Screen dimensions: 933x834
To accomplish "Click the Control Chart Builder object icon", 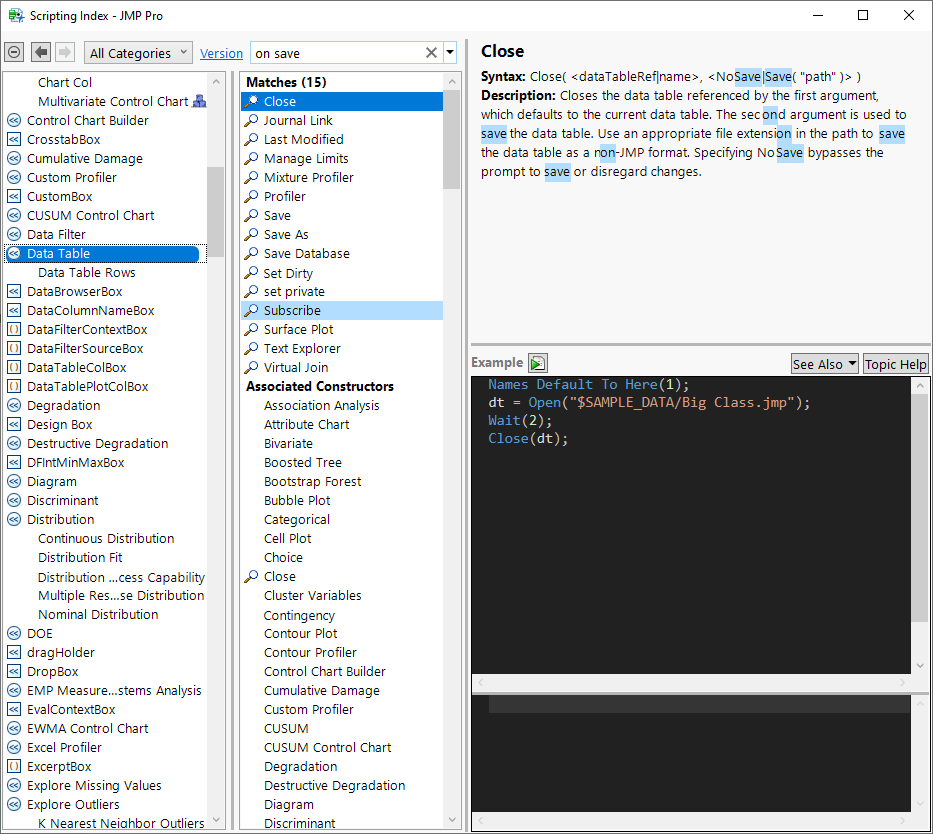I will (14, 120).
